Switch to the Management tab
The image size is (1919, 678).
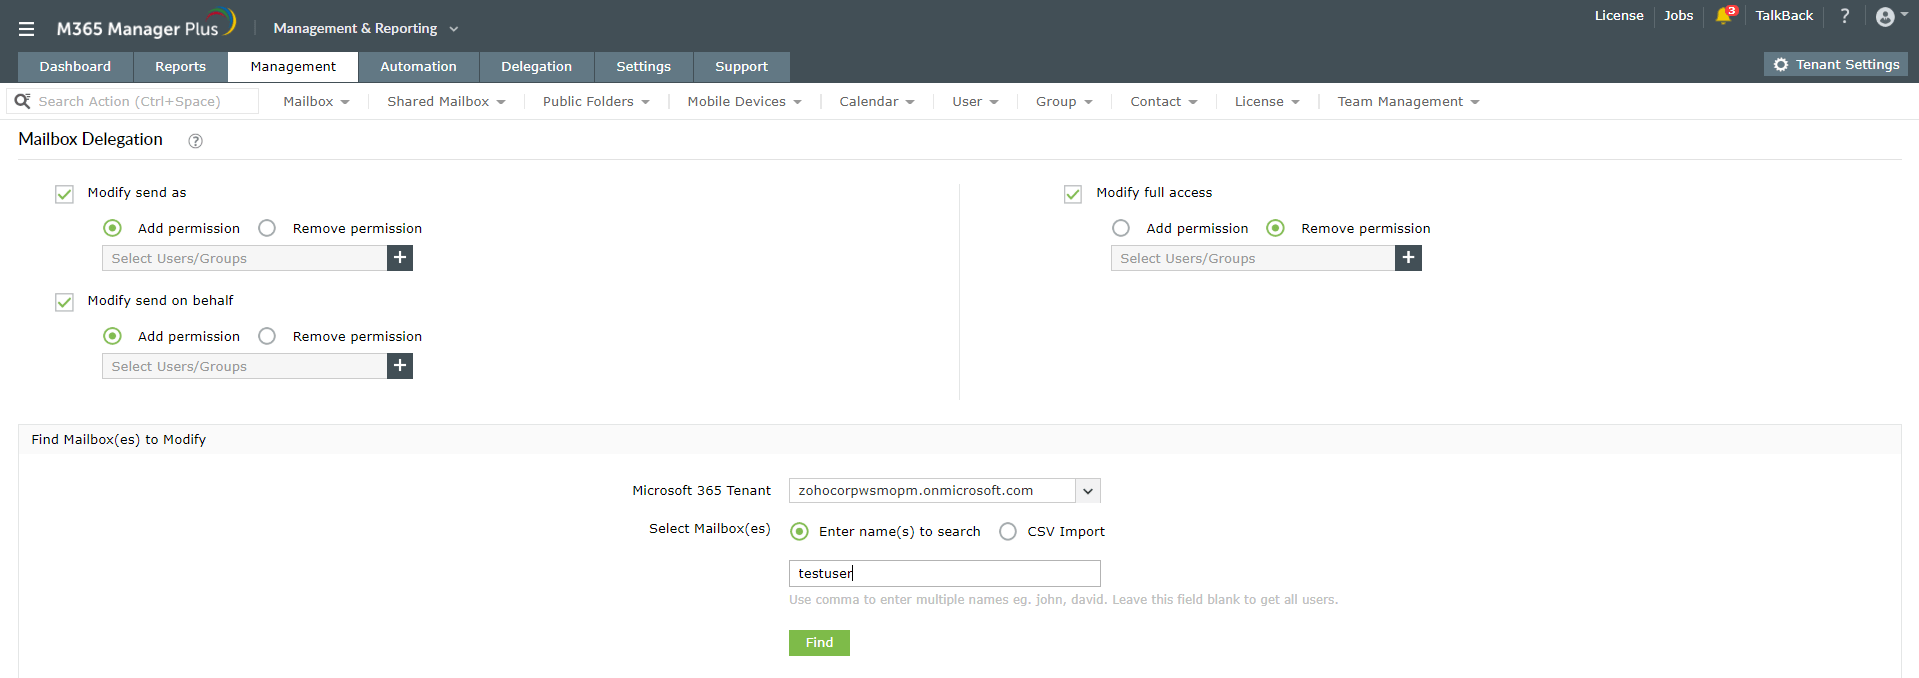tap(293, 67)
